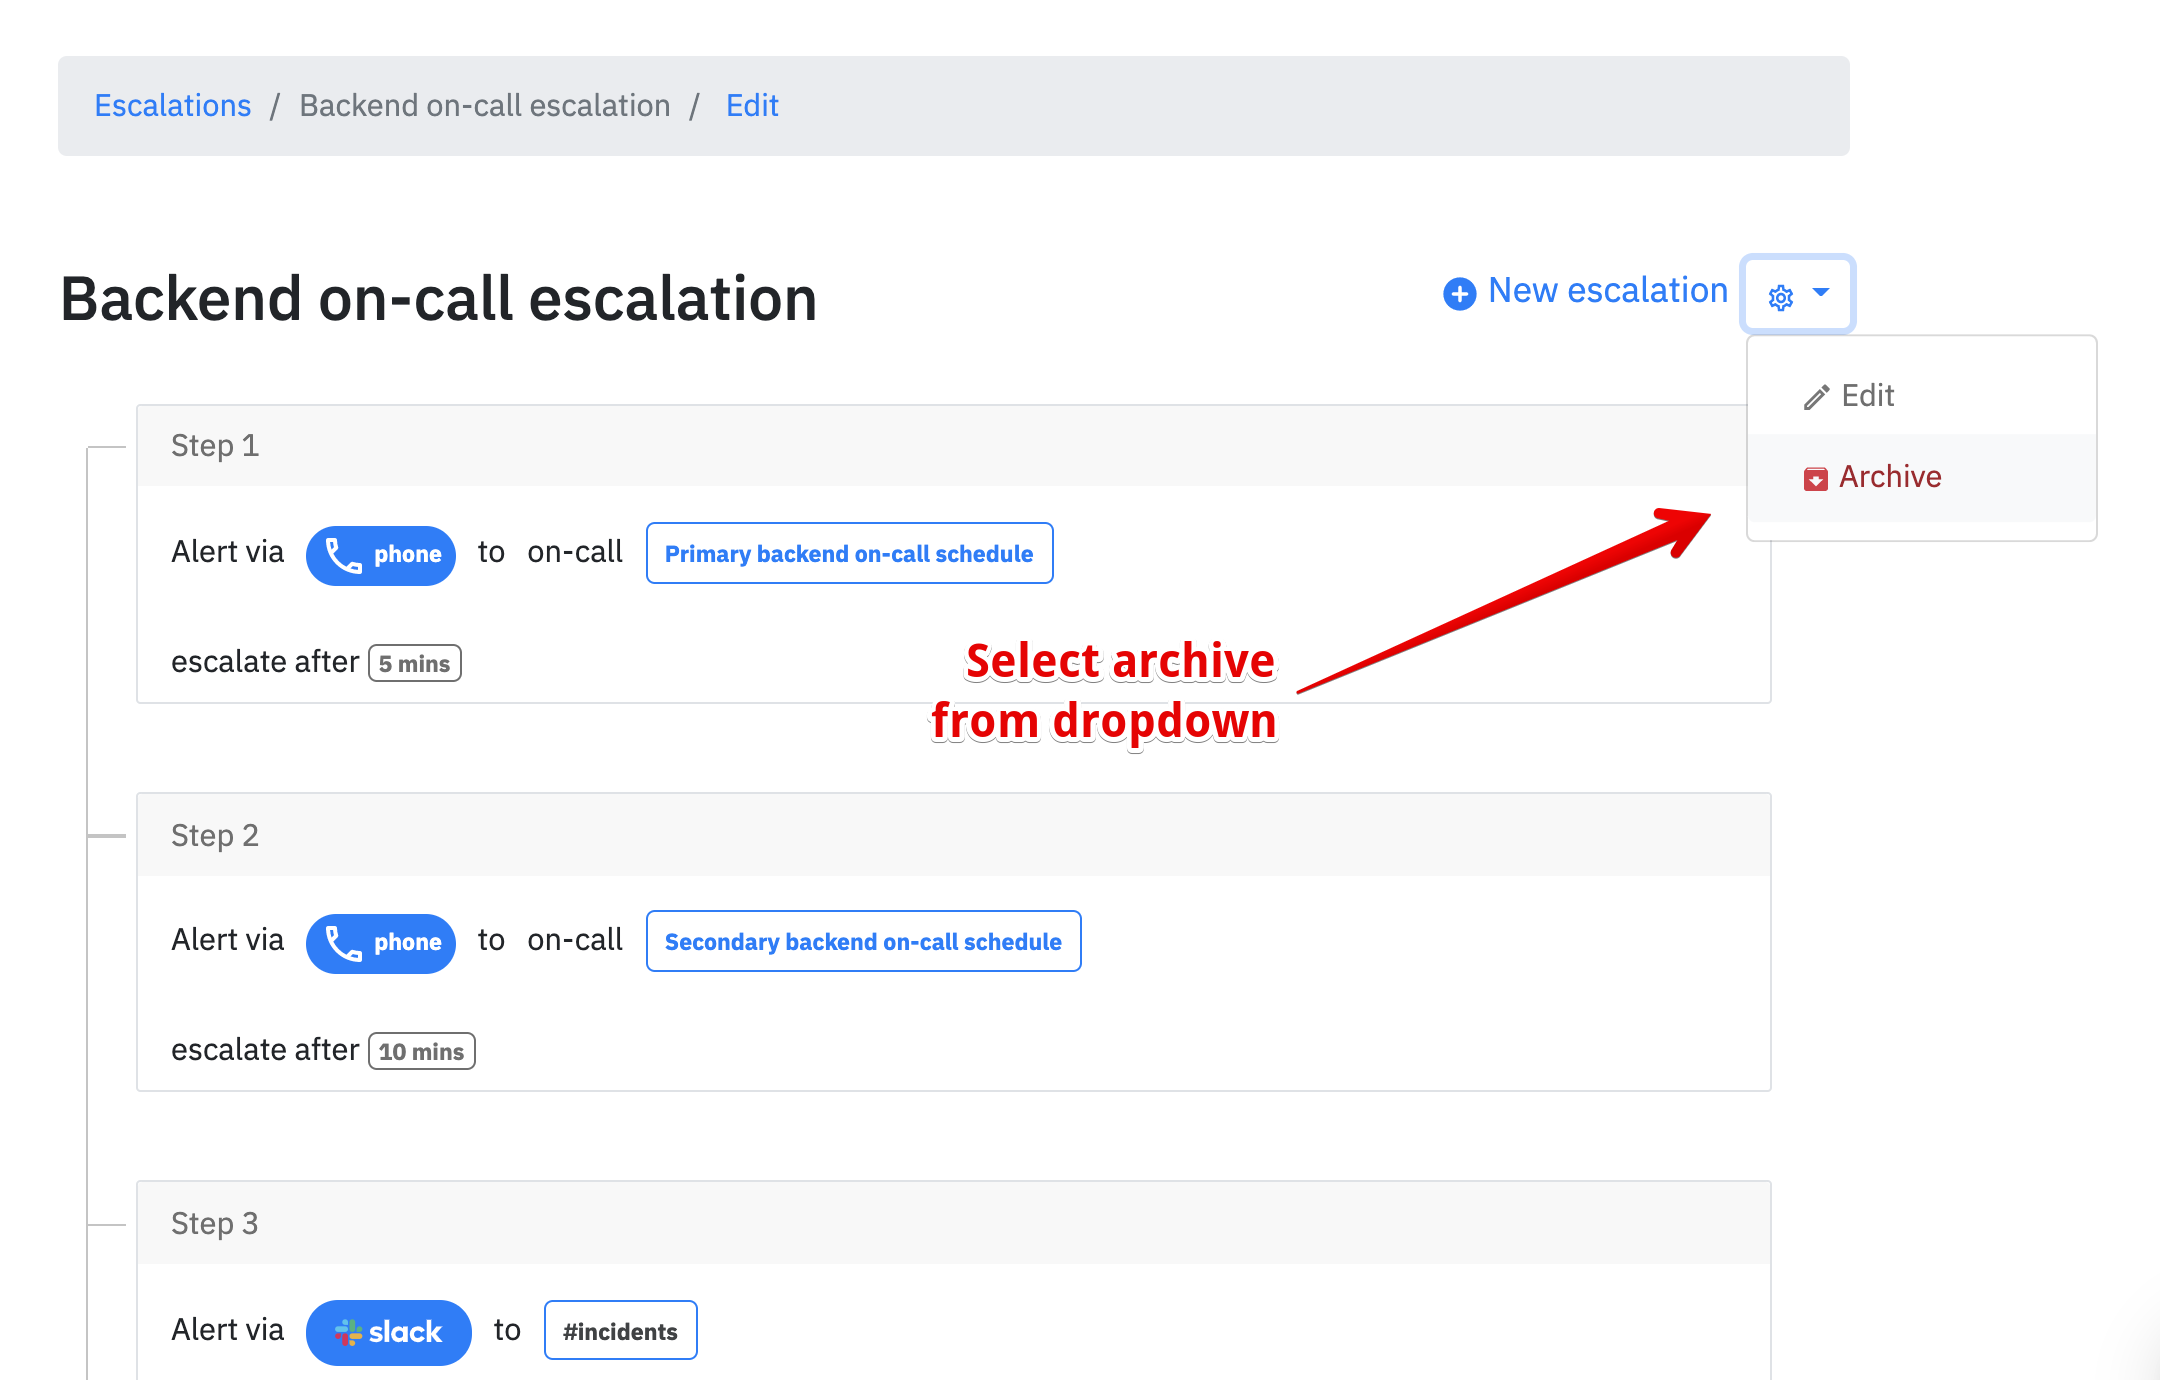Image resolution: width=2160 pixels, height=1380 pixels.
Task: Click the 10 mins escalation badge
Action: tap(421, 1051)
